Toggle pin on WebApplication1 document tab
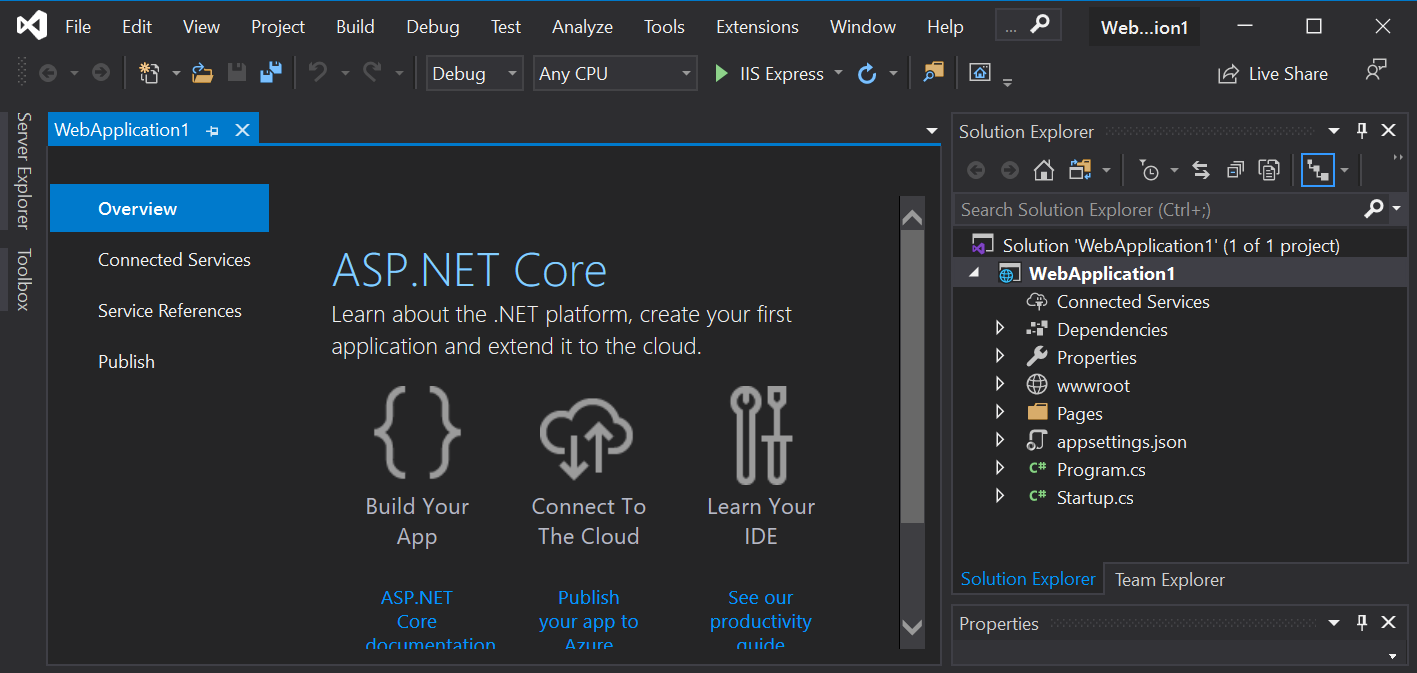The width and height of the screenshot is (1417, 673). coord(212,131)
